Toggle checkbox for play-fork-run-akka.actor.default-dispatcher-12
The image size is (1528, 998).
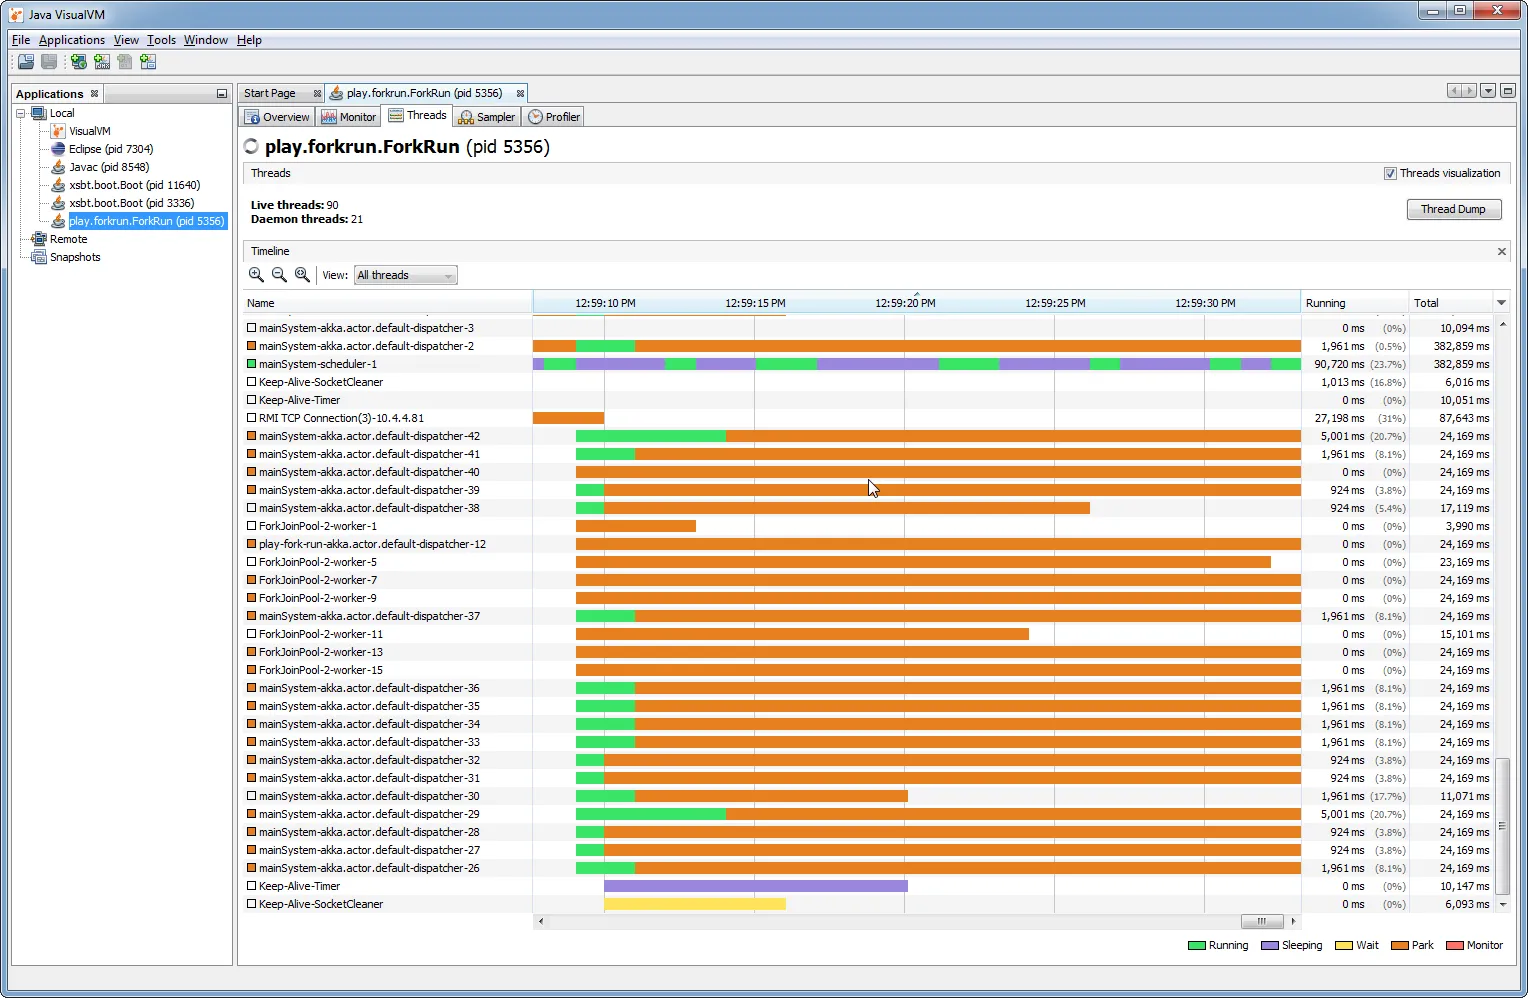pyautogui.click(x=251, y=544)
